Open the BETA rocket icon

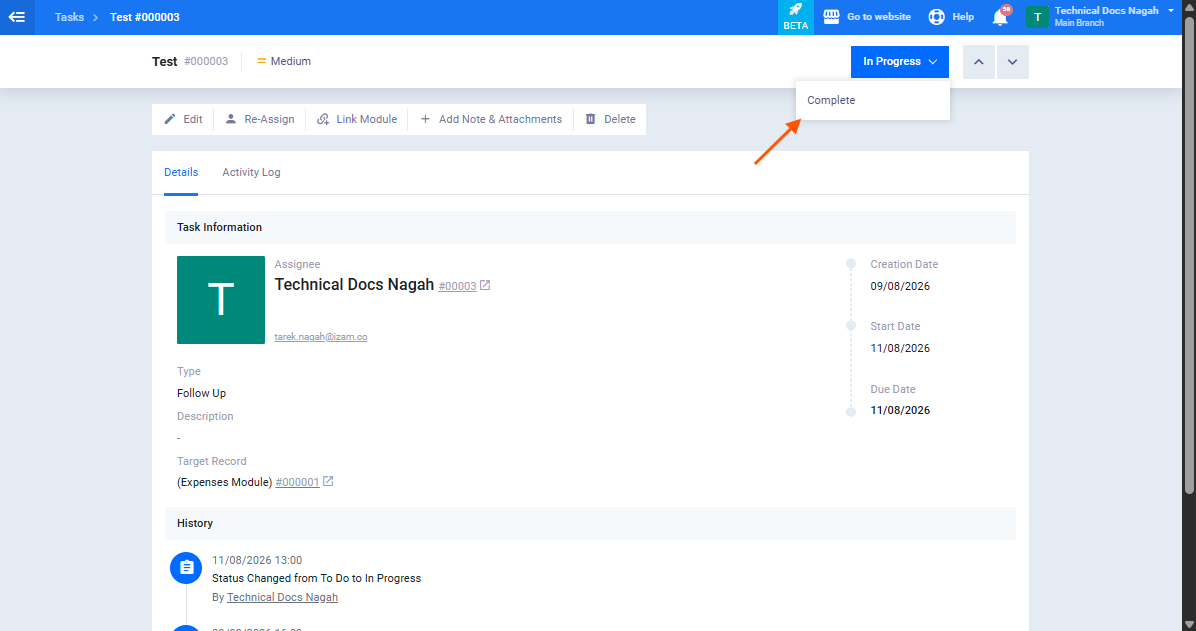pos(796,10)
